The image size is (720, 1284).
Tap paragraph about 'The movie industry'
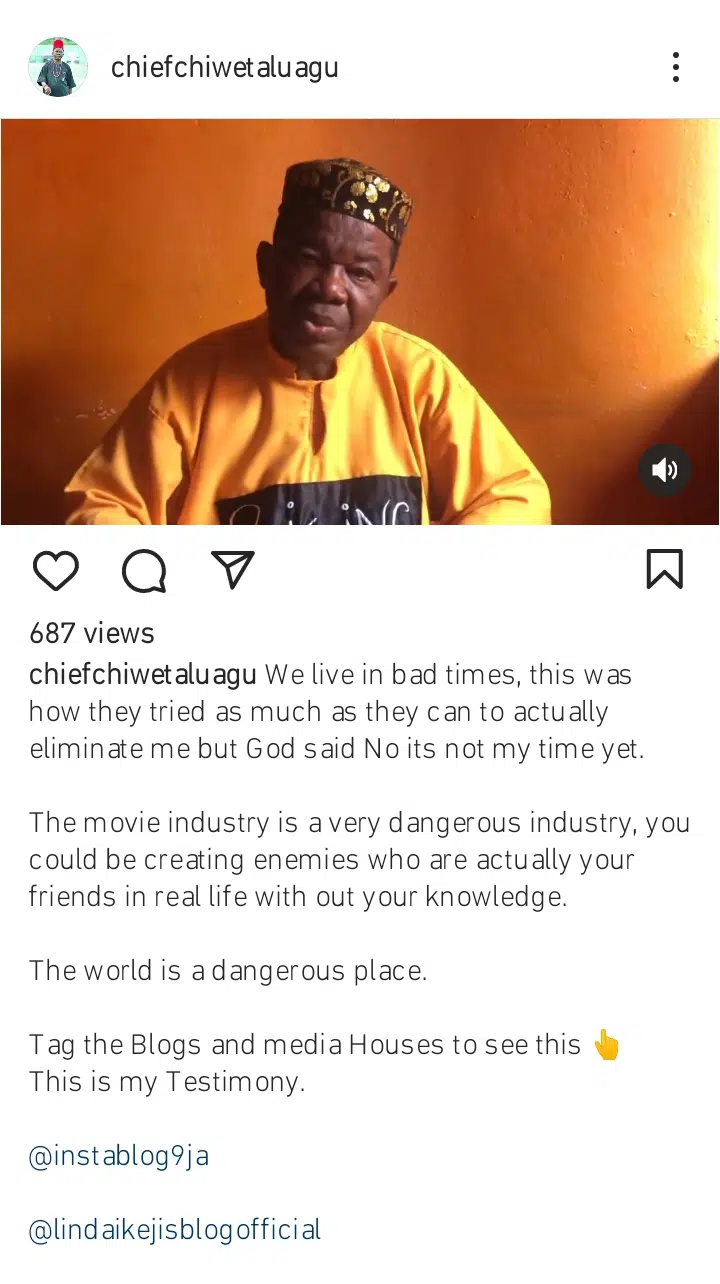(360, 860)
